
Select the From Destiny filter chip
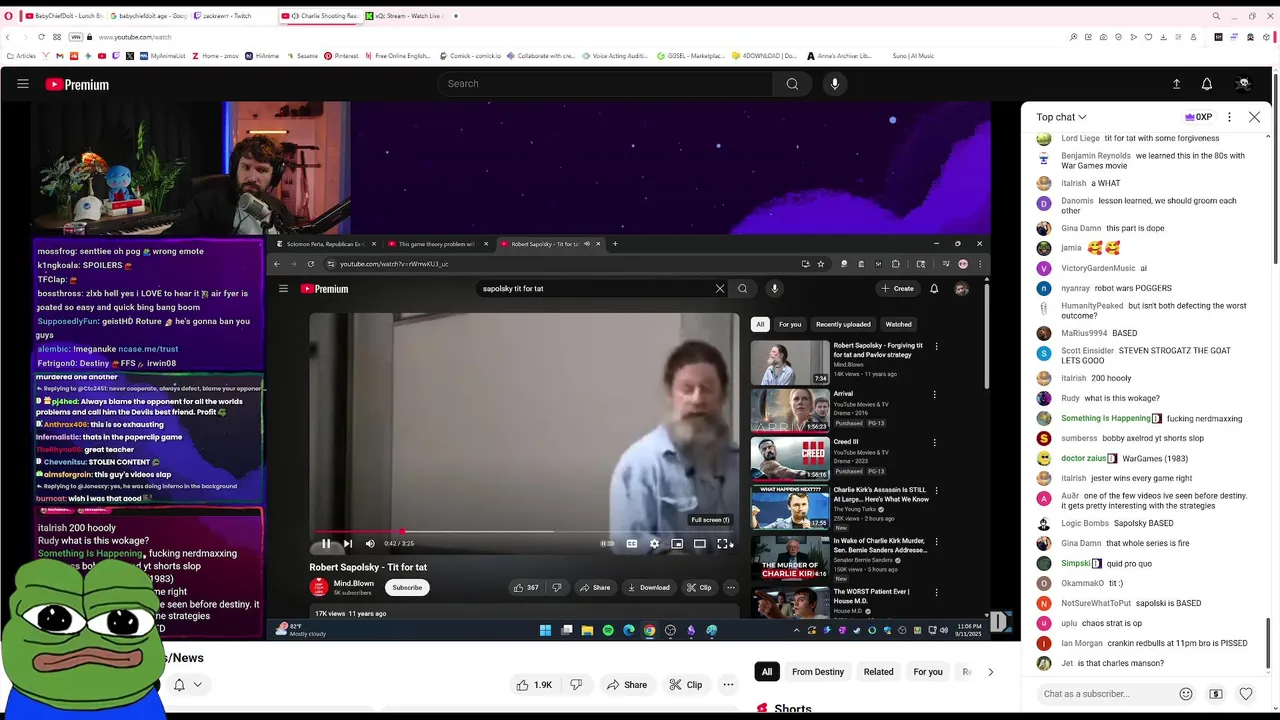pos(818,672)
